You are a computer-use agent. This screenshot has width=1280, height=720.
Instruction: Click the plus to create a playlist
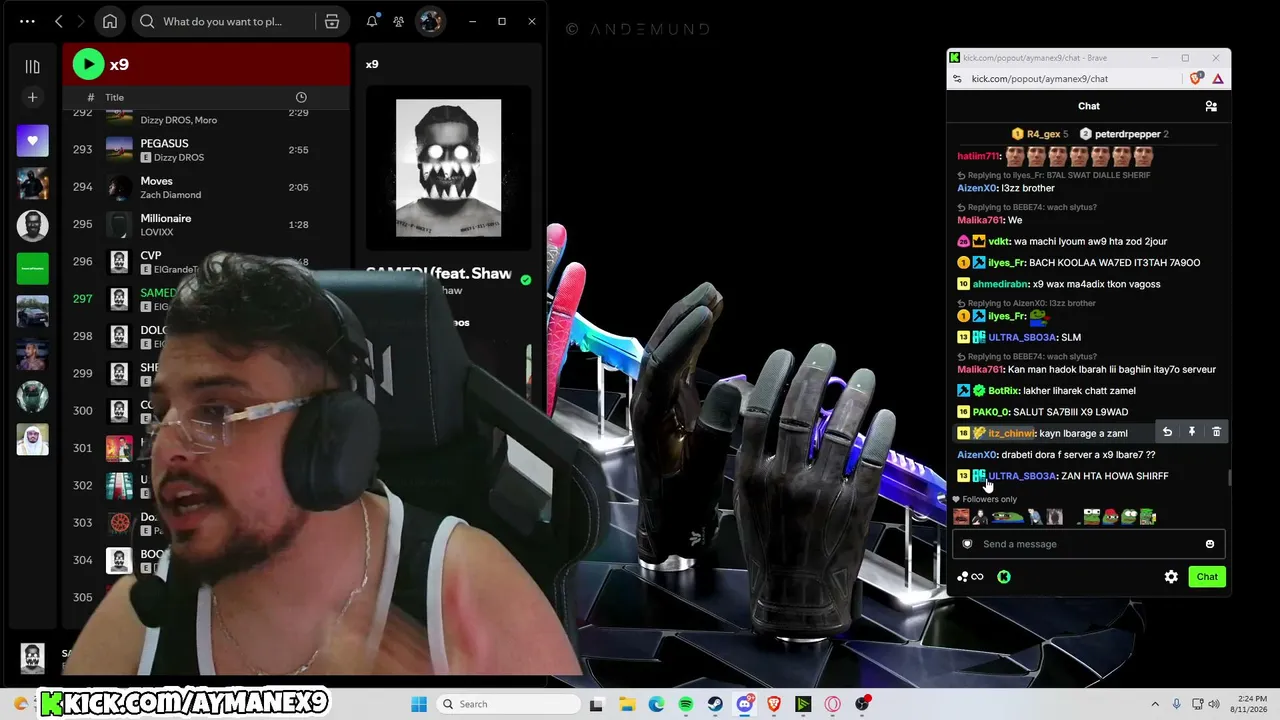(x=32, y=97)
